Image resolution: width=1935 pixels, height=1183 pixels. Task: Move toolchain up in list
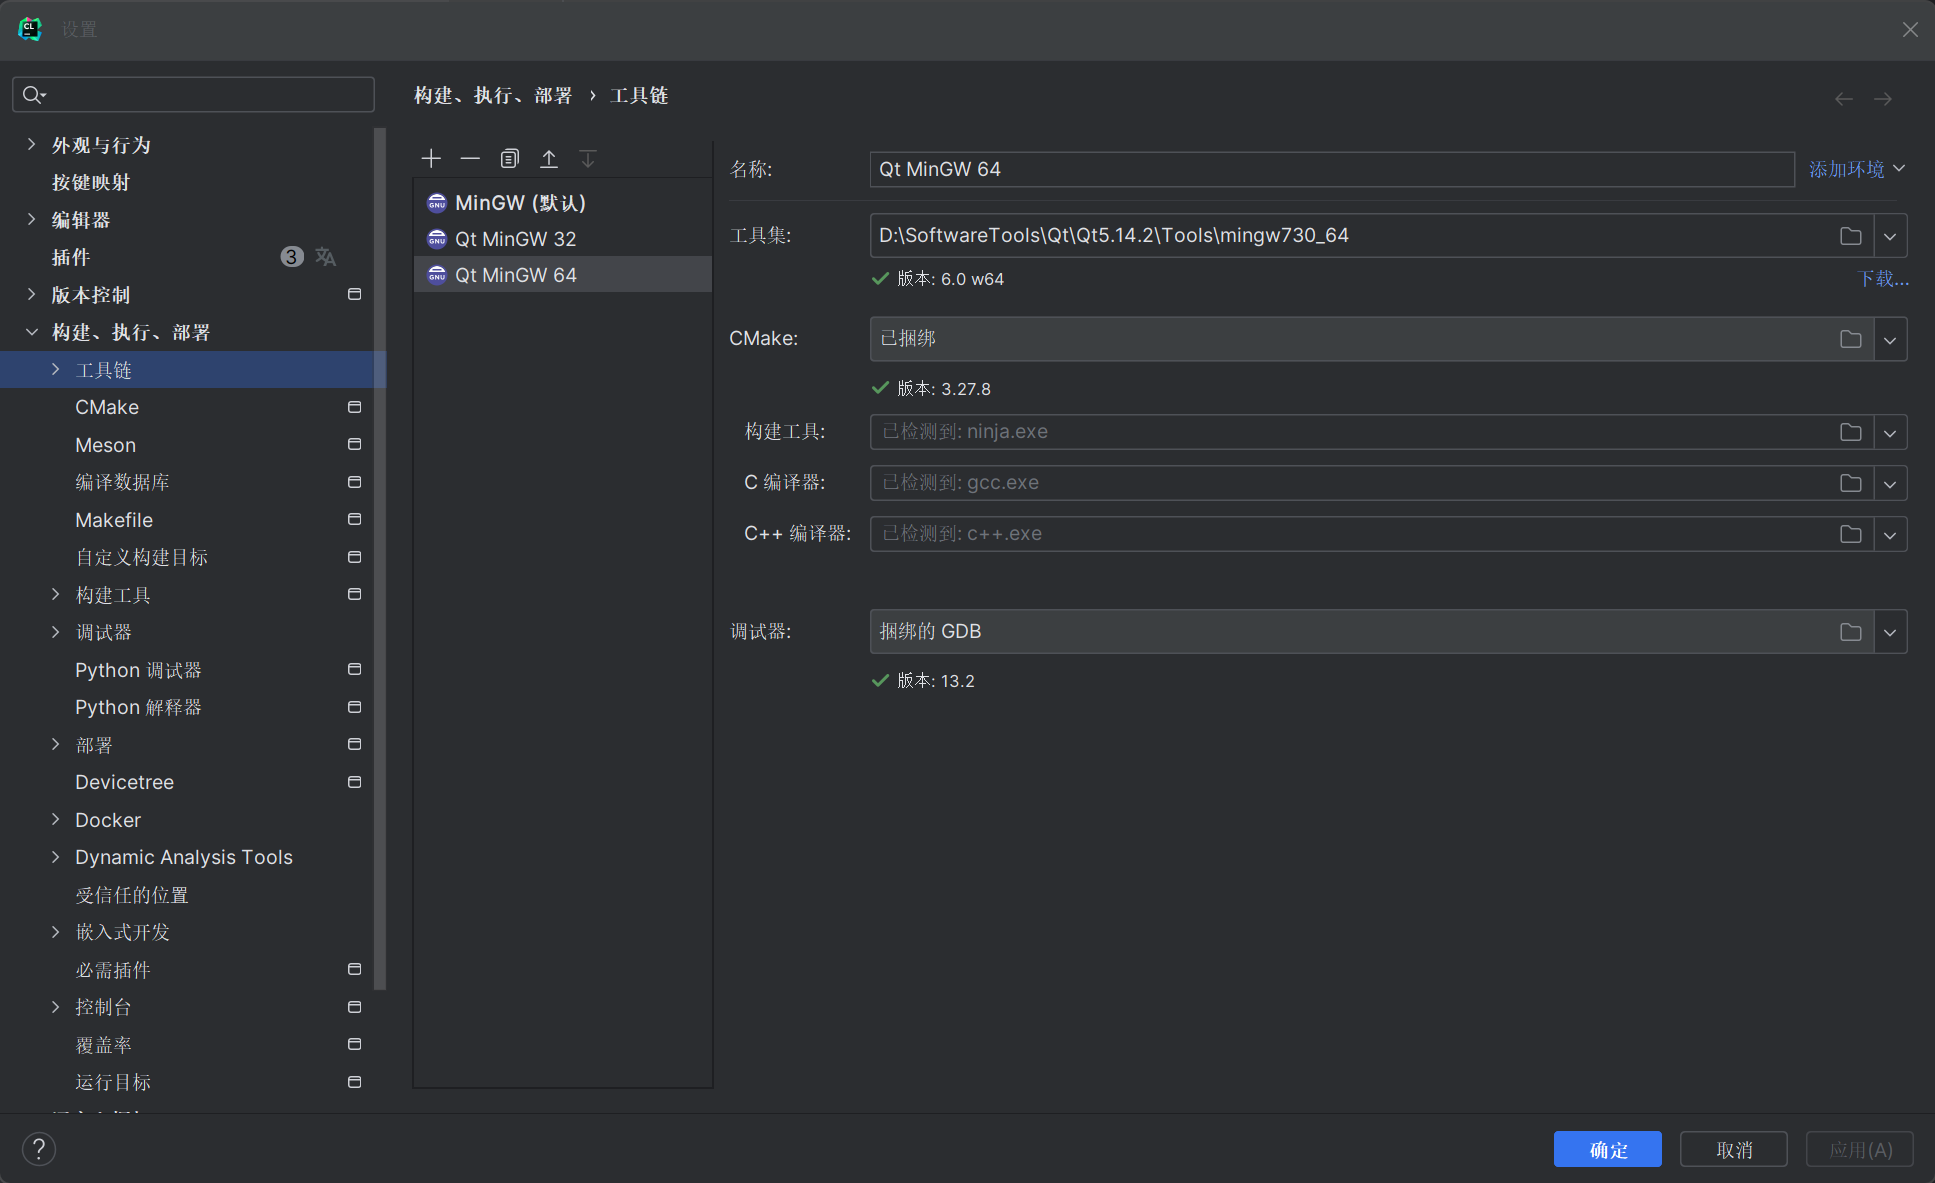(x=549, y=158)
